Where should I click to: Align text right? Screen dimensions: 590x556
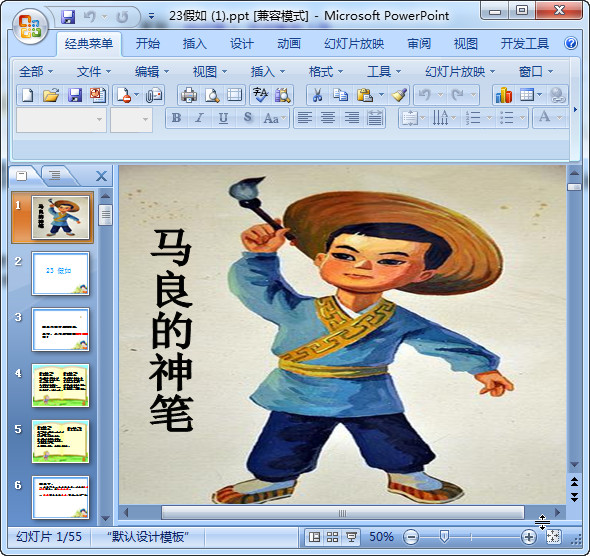tap(351, 118)
